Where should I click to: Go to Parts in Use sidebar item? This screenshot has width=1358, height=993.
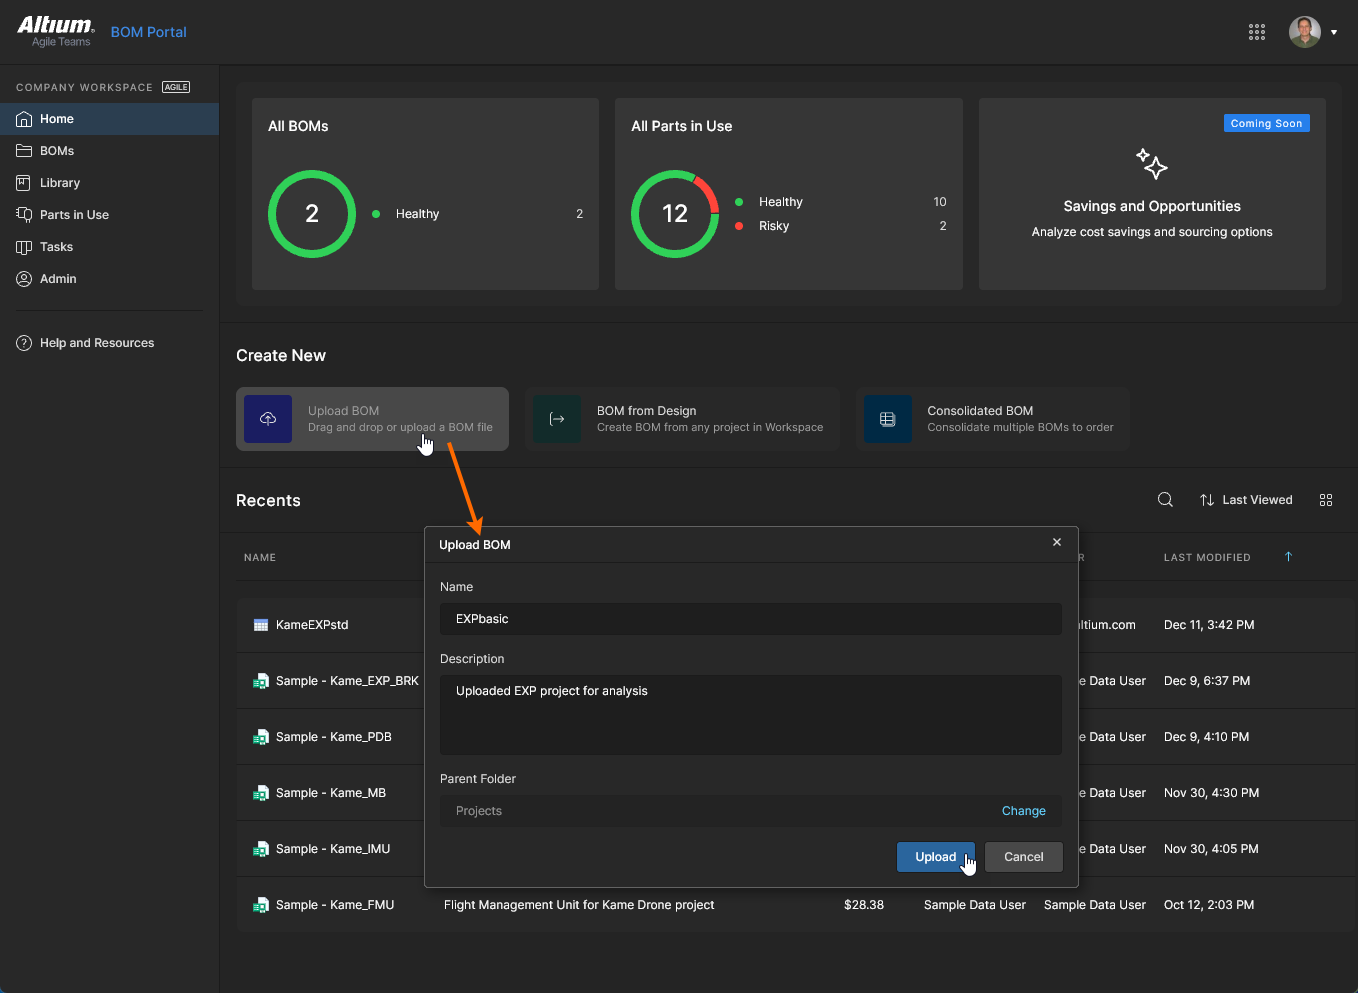click(74, 215)
